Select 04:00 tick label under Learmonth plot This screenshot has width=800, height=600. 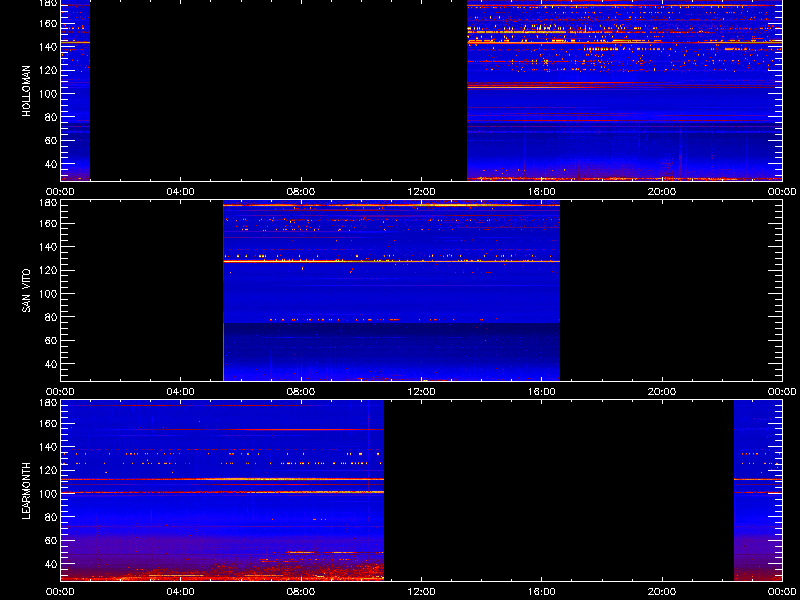(181, 592)
